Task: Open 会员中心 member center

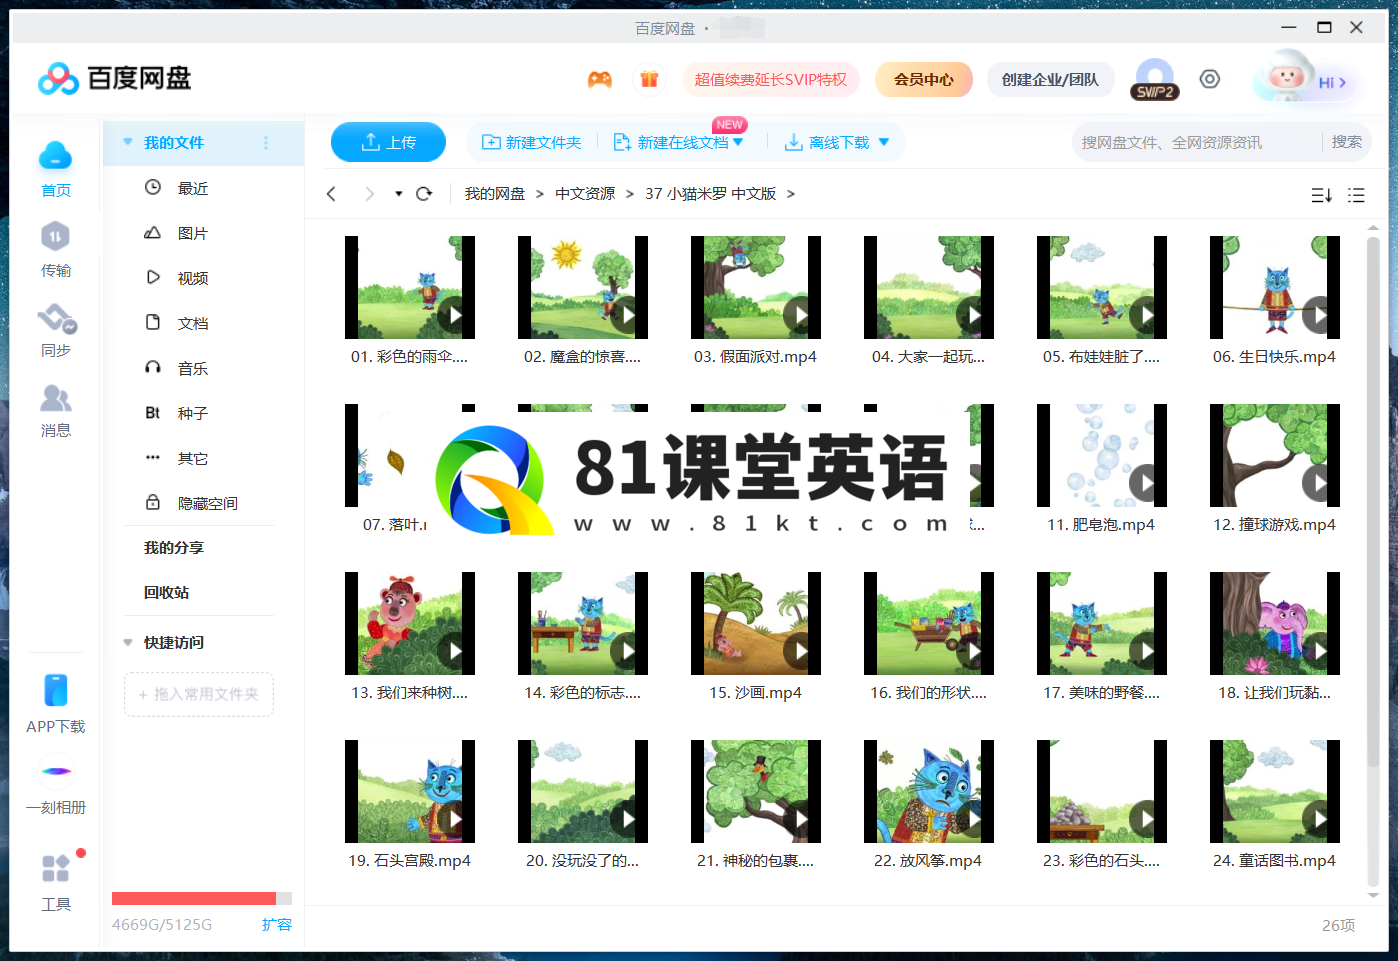Action: coord(924,79)
